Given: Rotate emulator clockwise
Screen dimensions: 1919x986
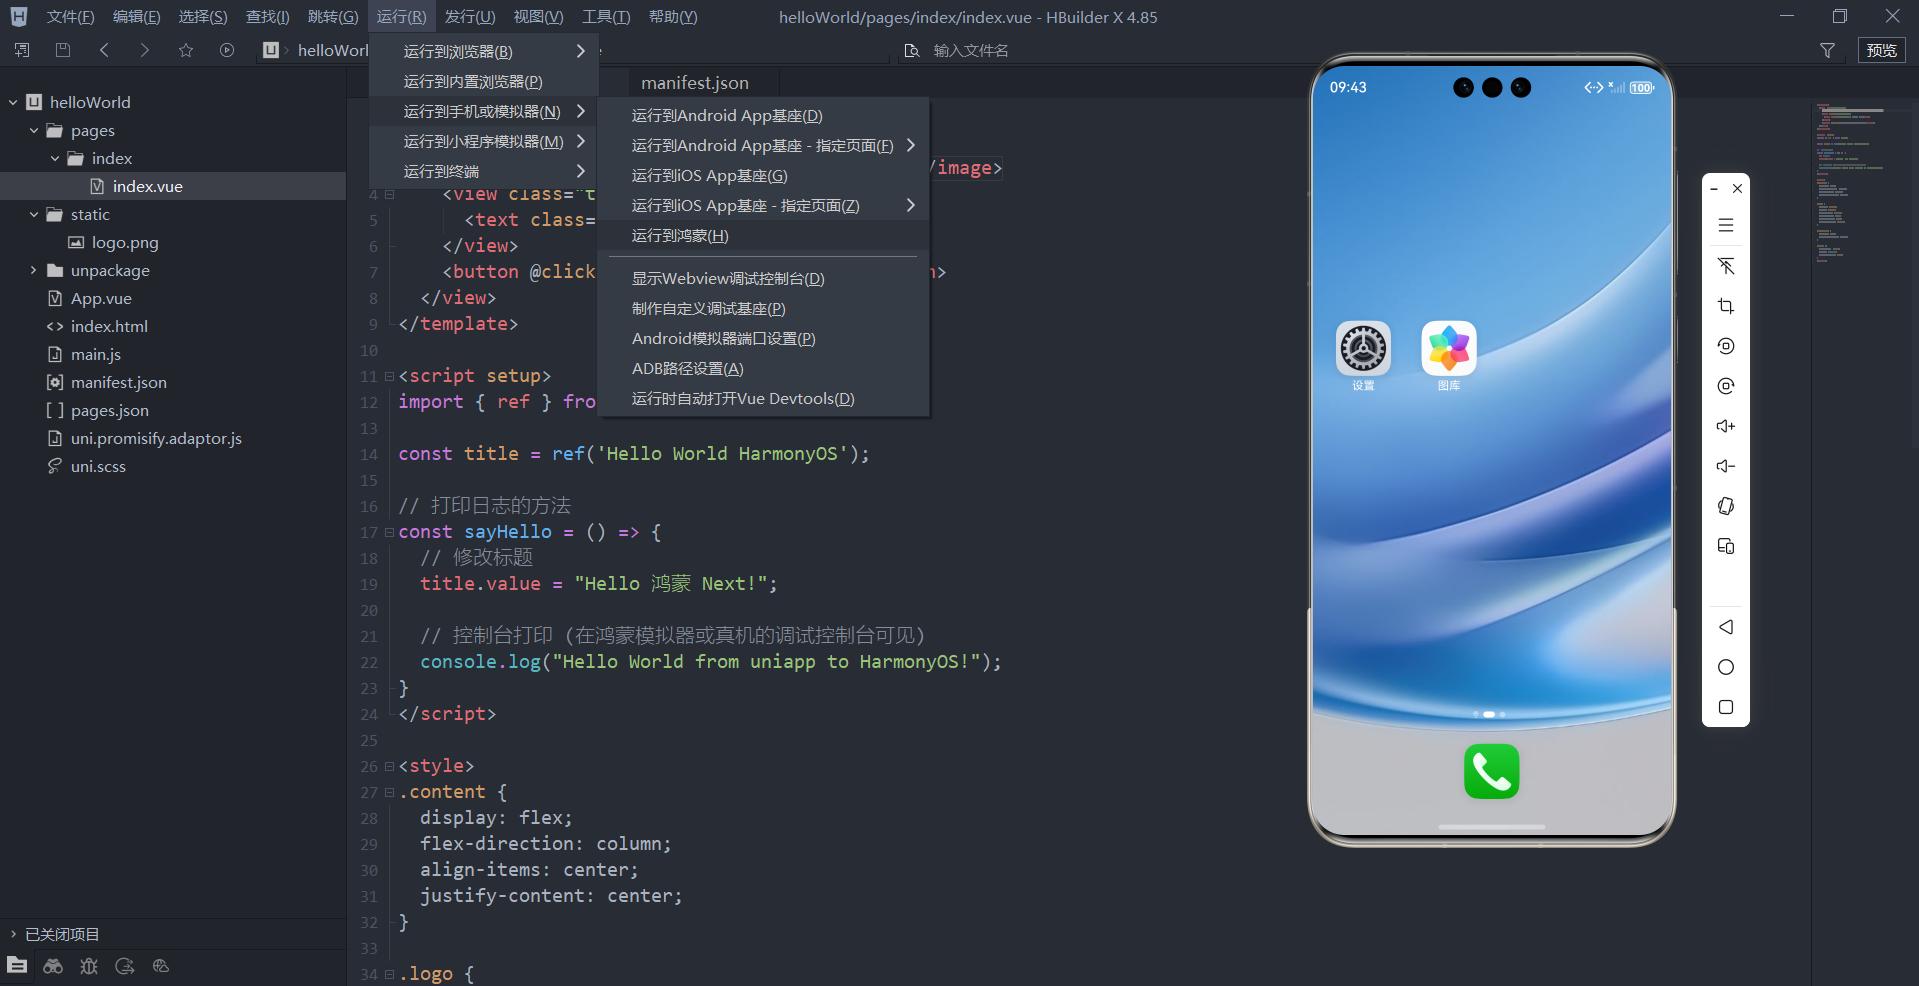Looking at the screenshot, I should pos(1726,386).
